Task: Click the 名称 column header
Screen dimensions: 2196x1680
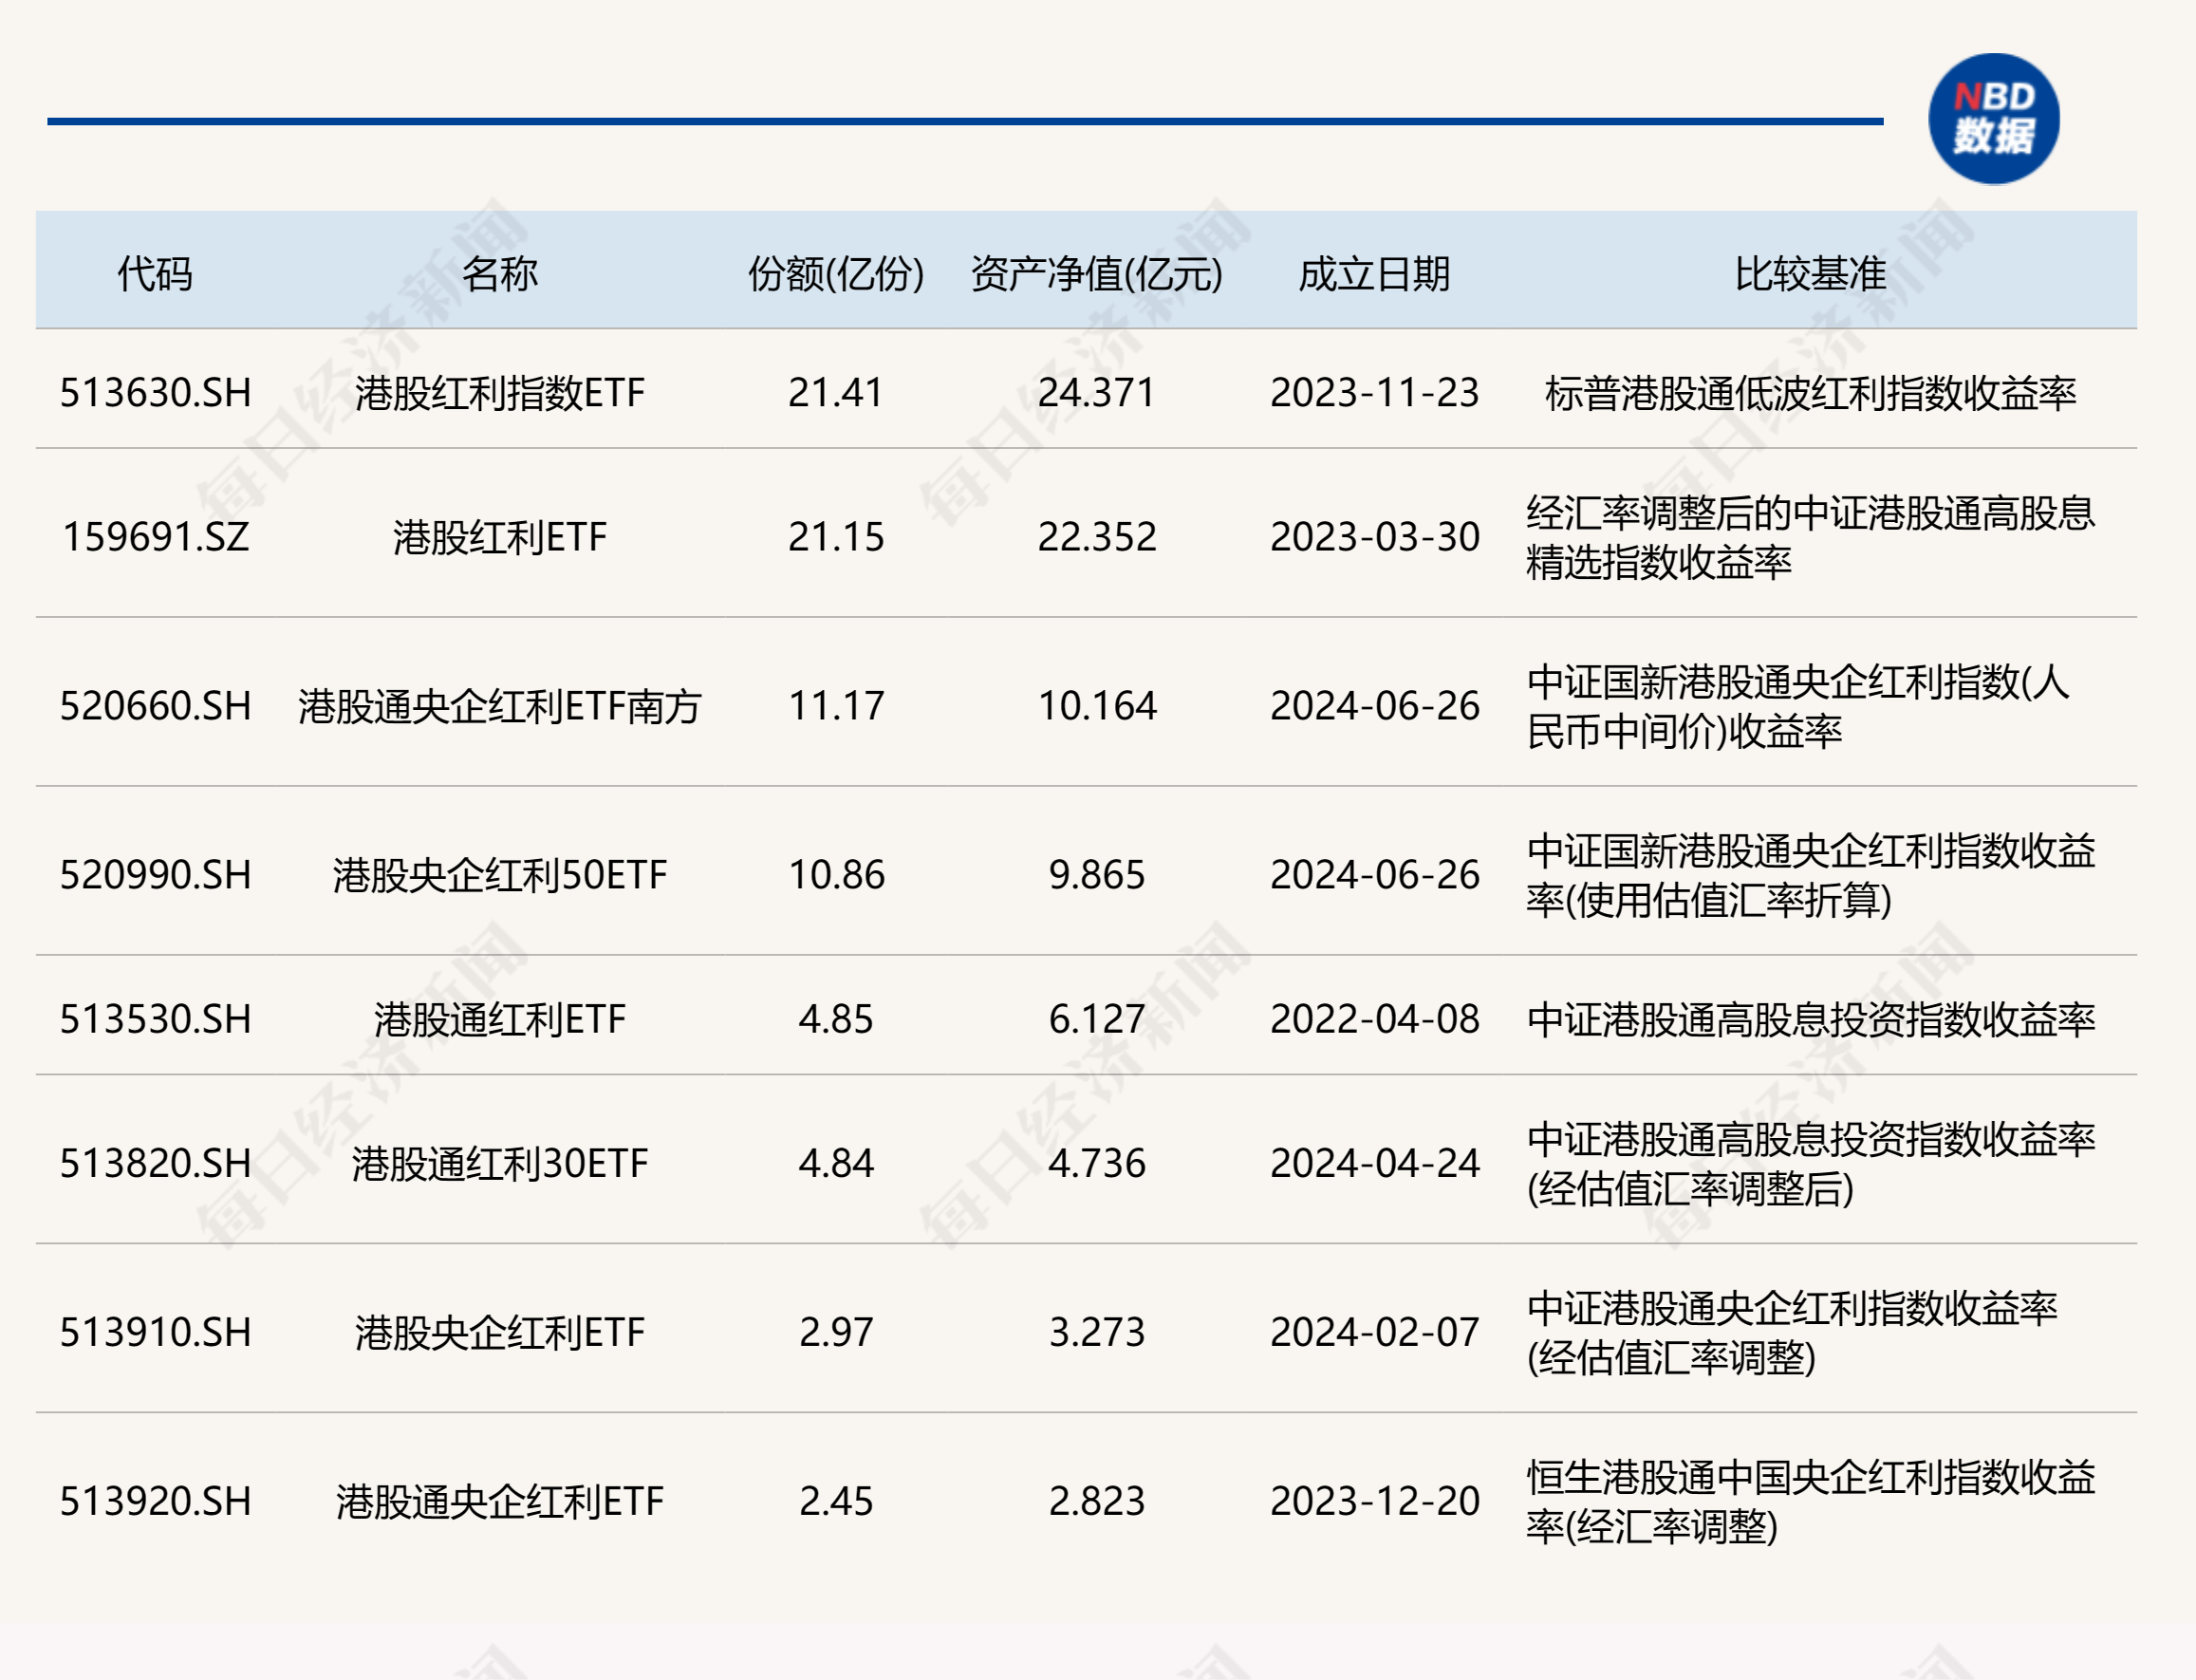Action: coord(500,273)
